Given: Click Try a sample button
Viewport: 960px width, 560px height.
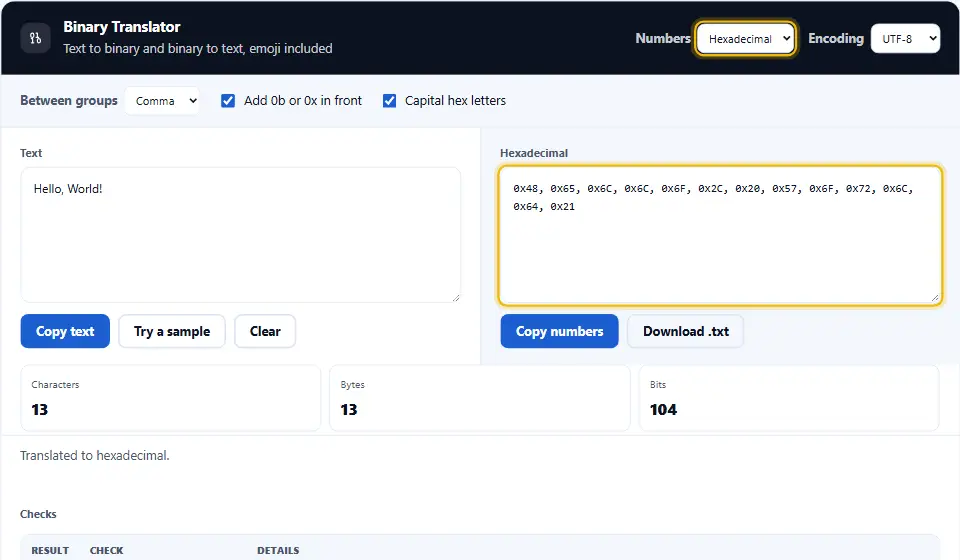Looking at the screenshot, I should point(172,331).
